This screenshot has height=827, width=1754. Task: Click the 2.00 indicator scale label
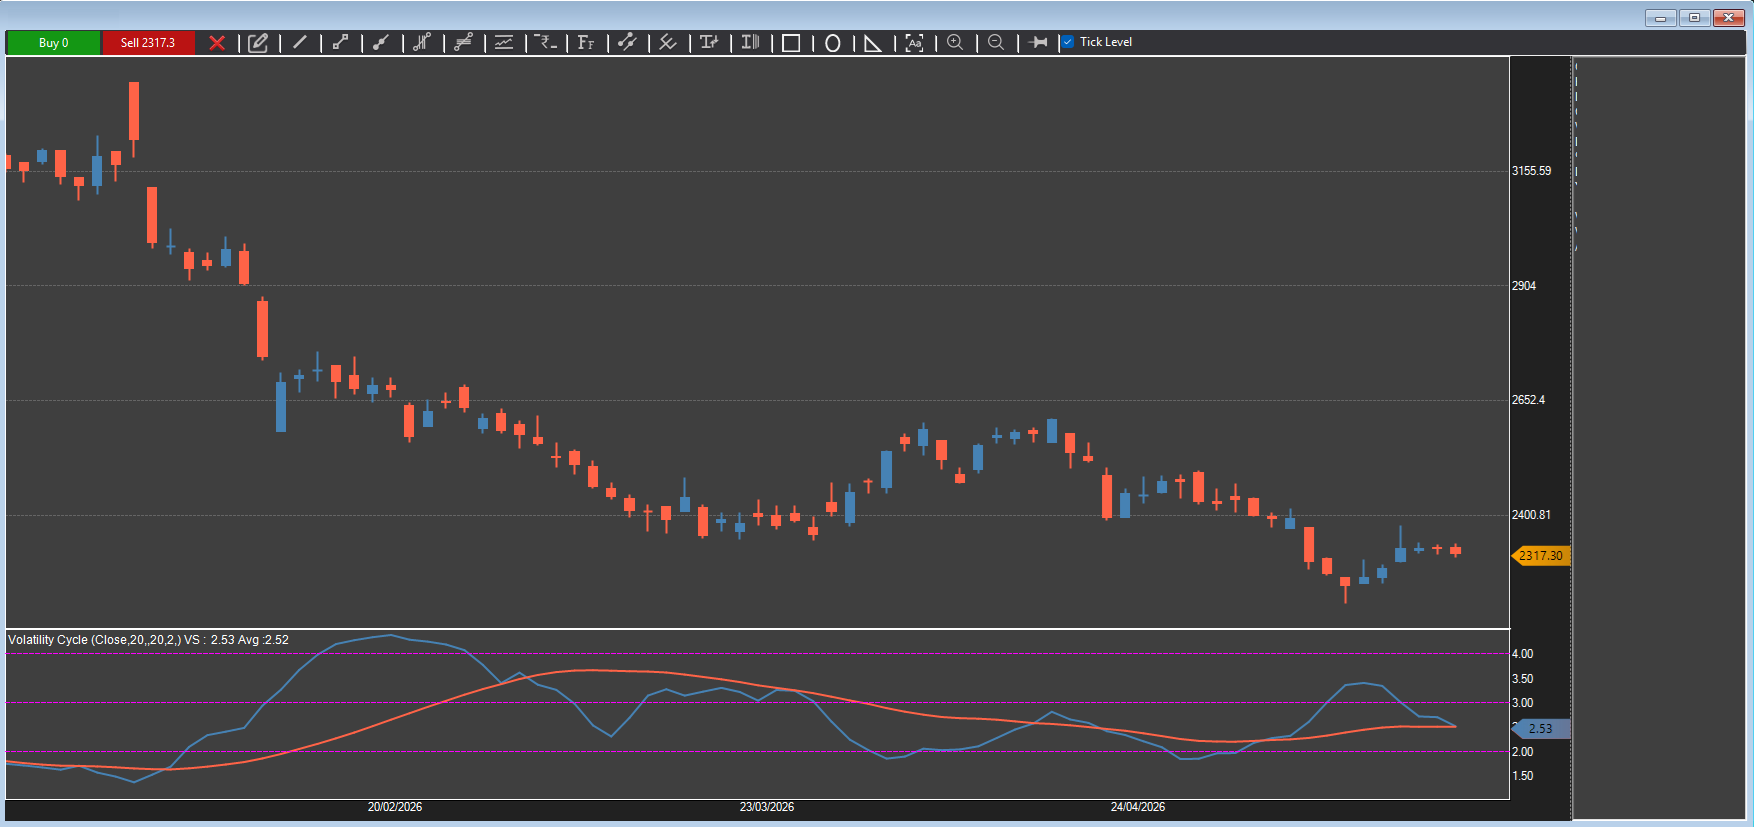tap(1522, 752)
